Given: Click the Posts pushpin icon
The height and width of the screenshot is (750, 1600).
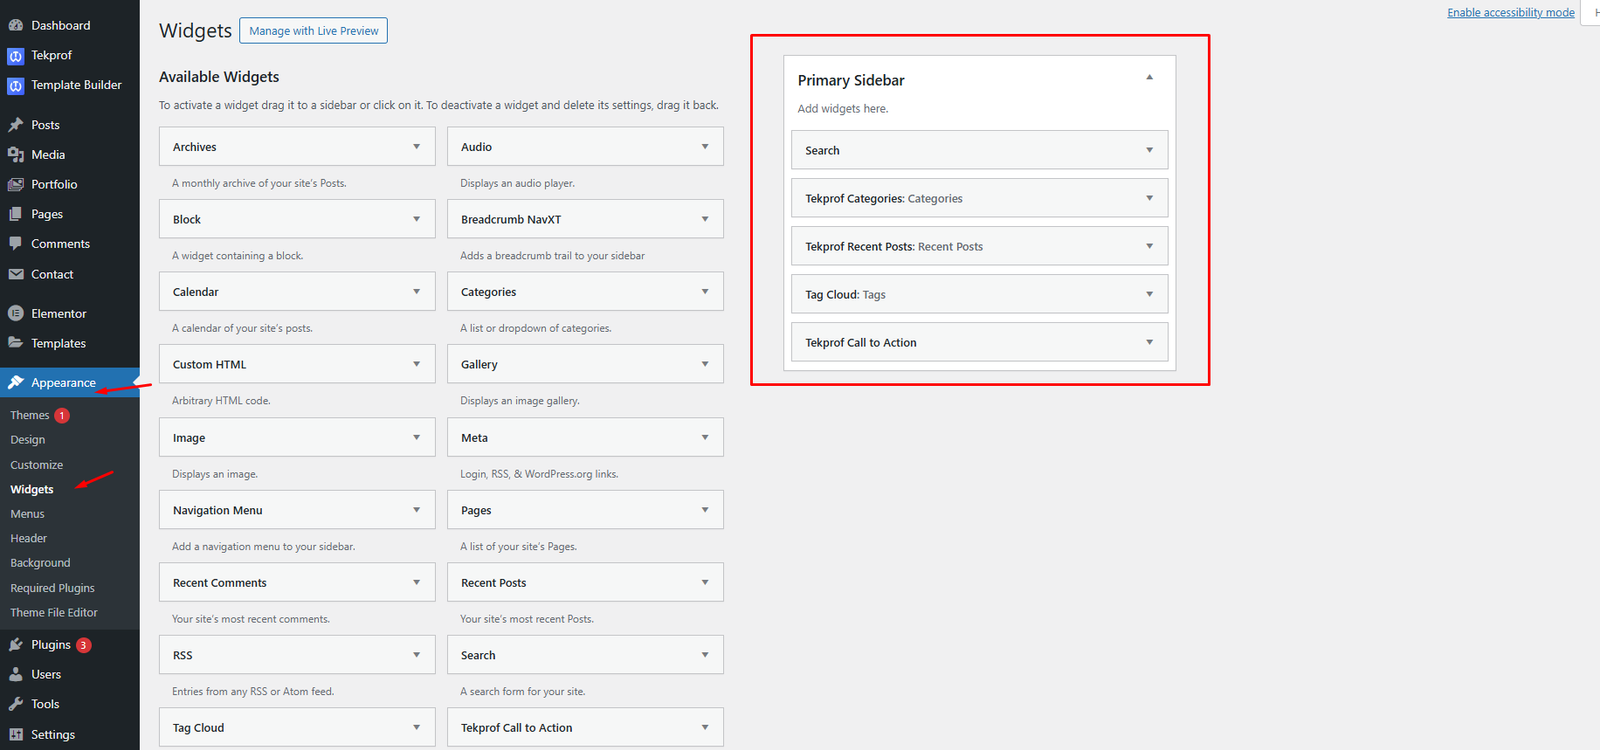Looking at the screenshot, I should click(16, 125).
